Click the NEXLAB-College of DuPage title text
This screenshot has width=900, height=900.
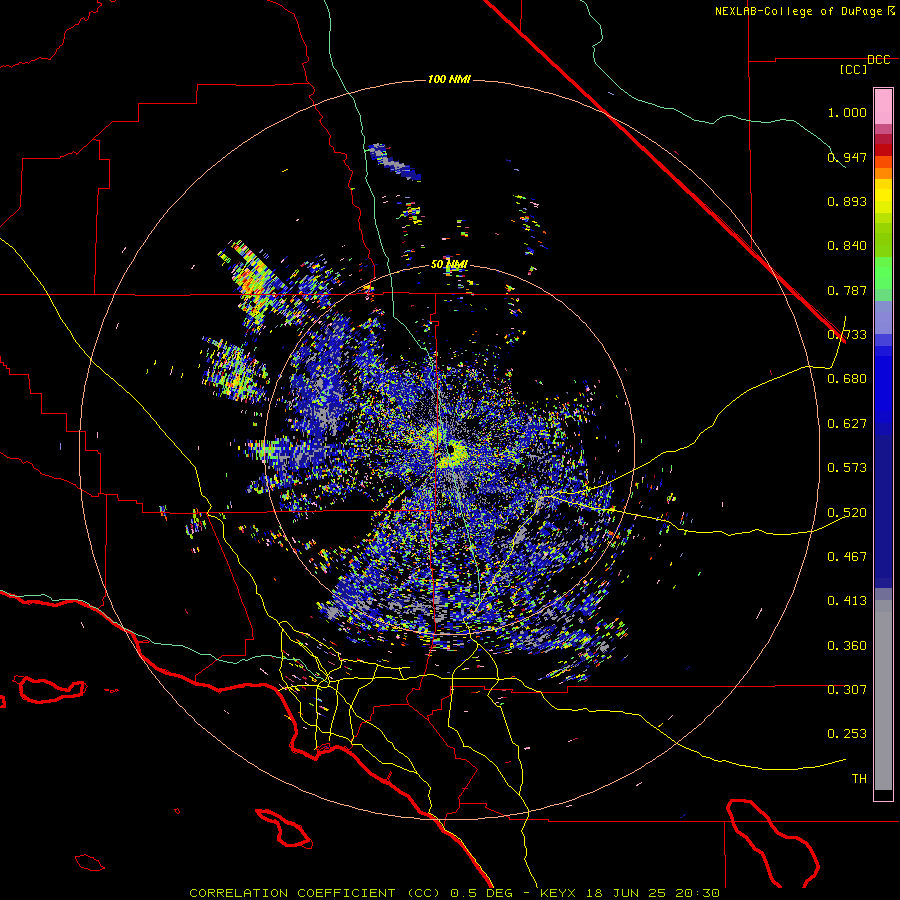coord(798,11)
